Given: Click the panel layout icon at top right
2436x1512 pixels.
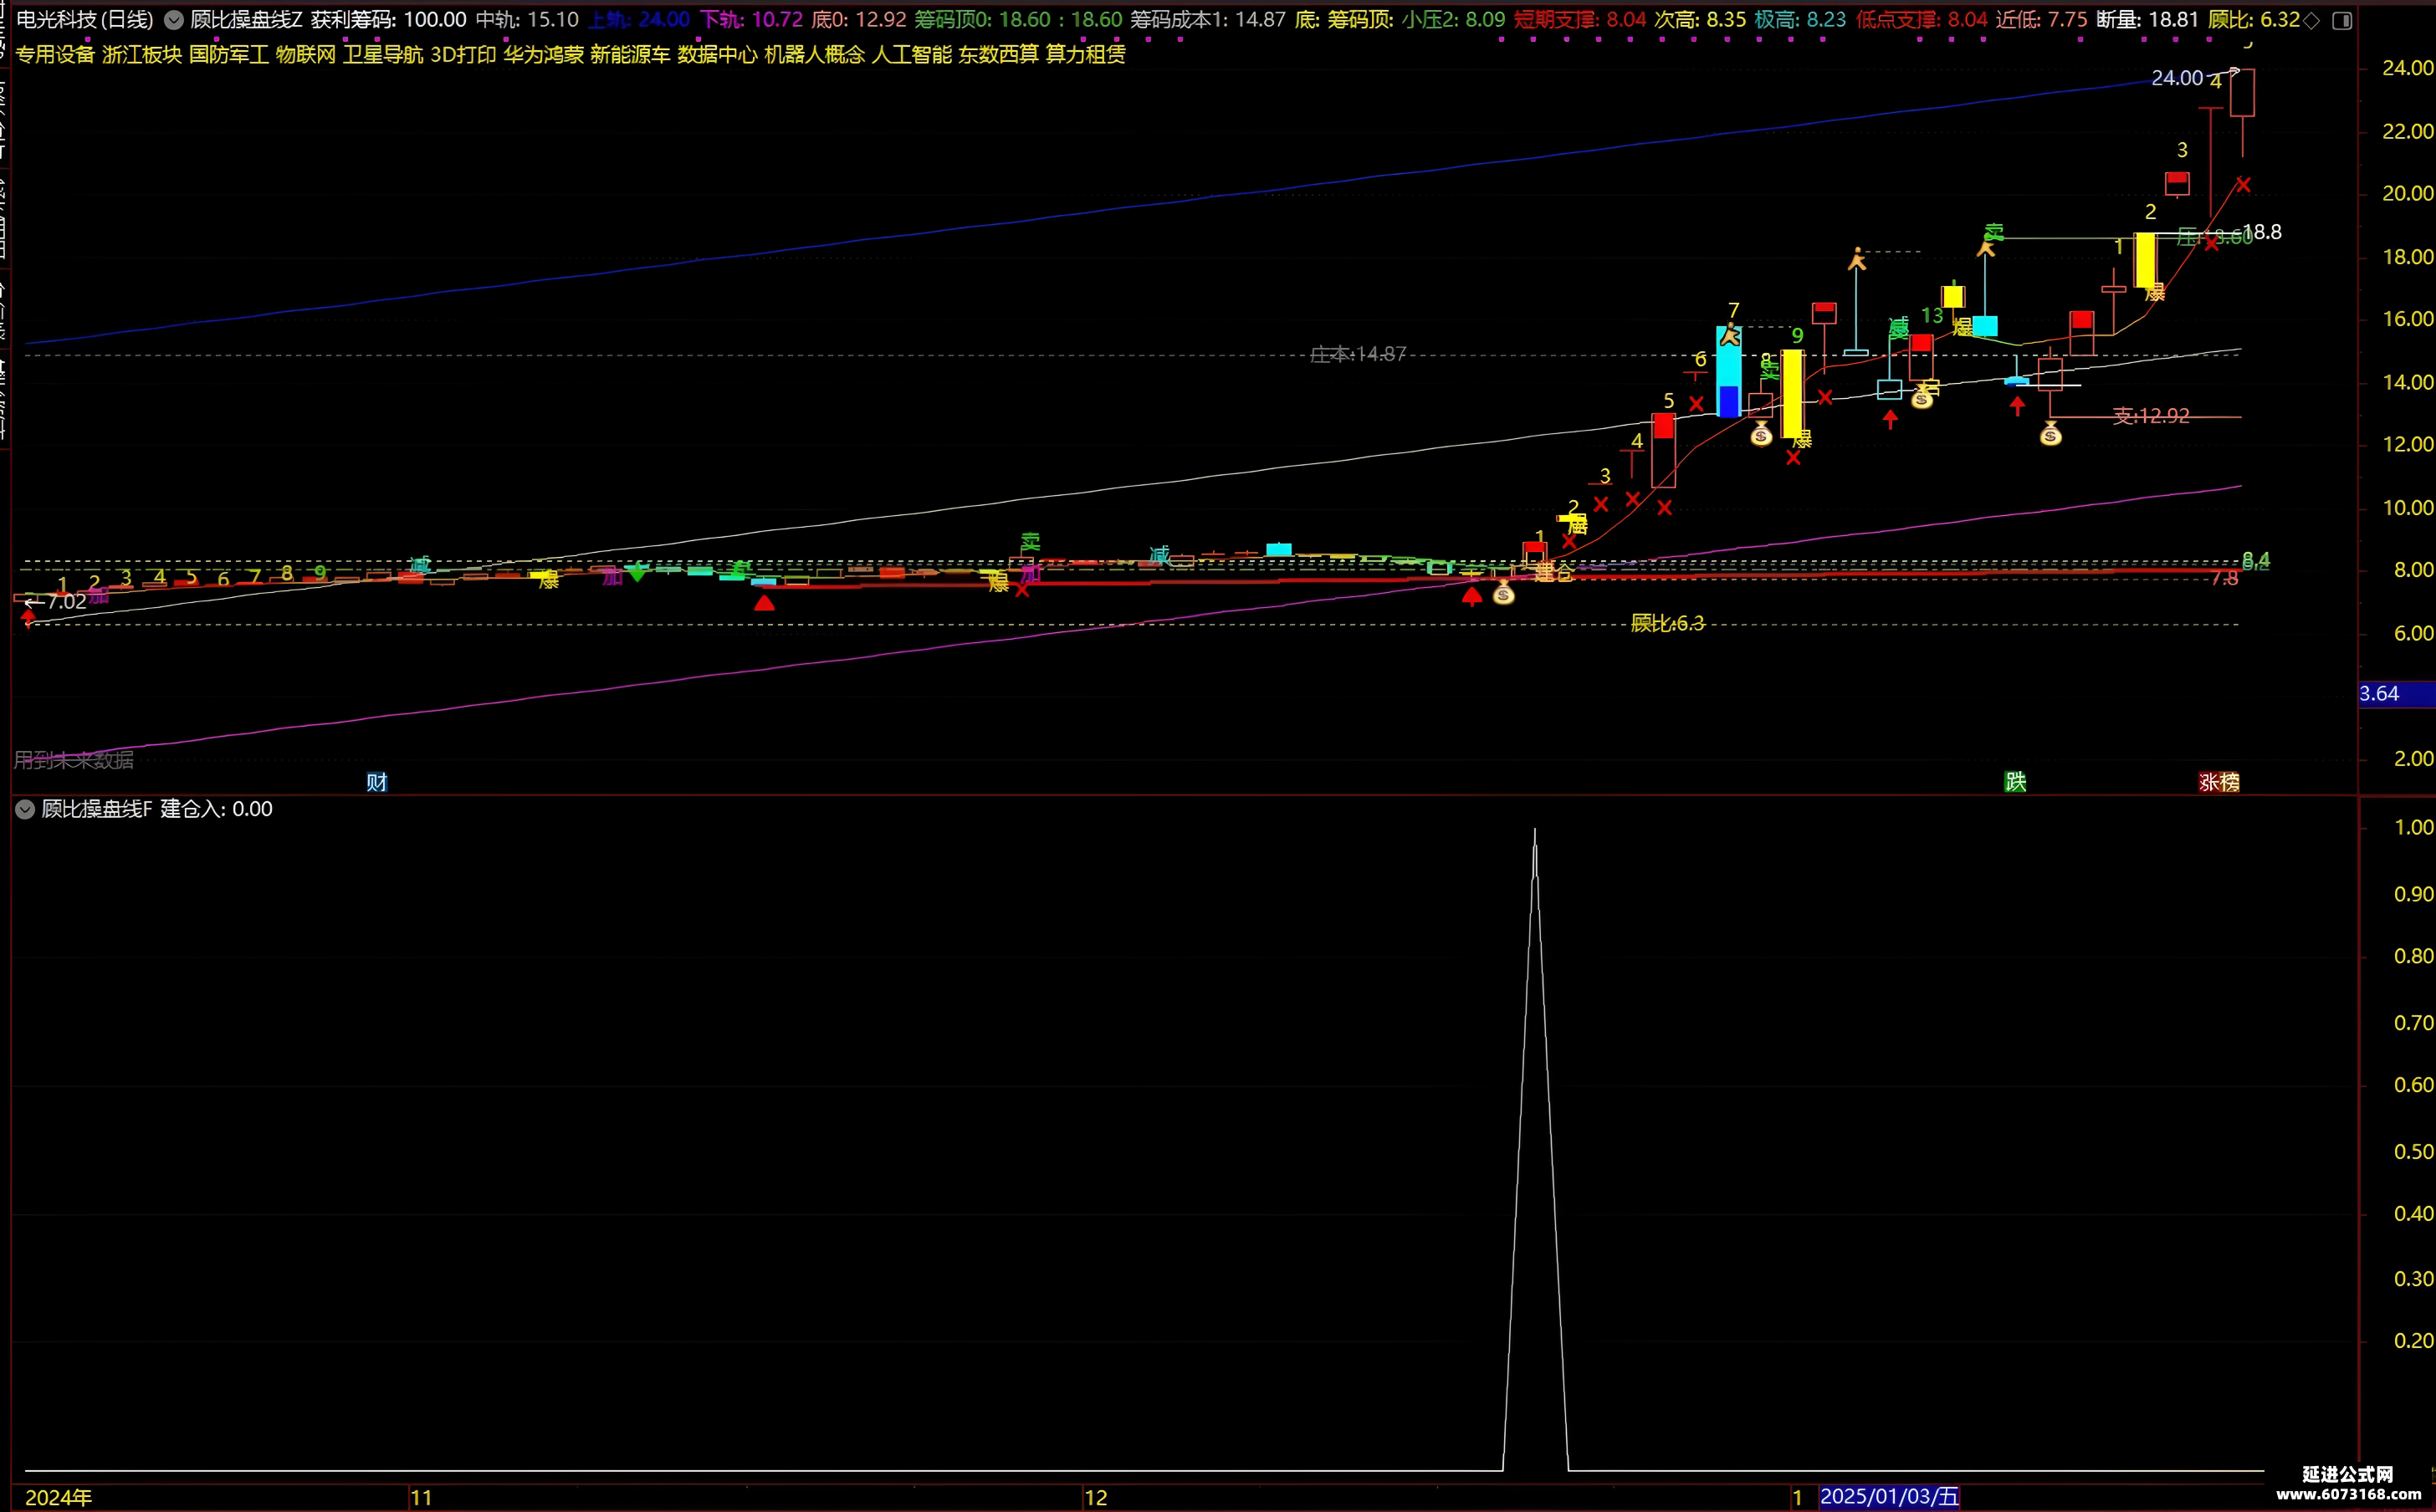Looking at the screenshot, I should point(2341,20).
